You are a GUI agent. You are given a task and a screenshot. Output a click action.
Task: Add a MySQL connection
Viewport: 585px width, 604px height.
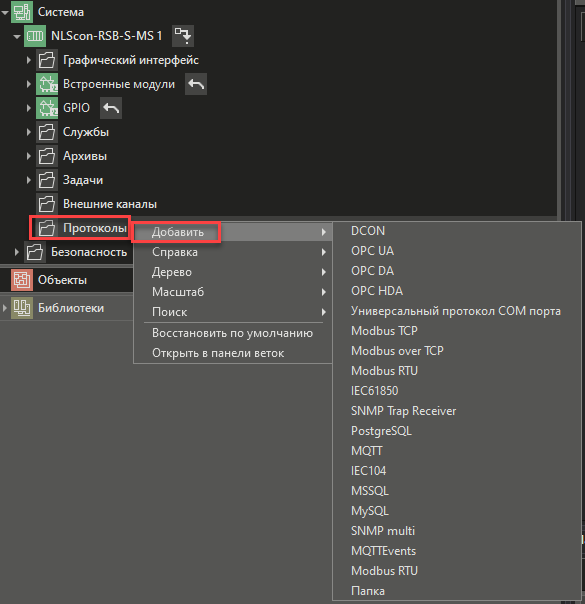click(457, 511)
